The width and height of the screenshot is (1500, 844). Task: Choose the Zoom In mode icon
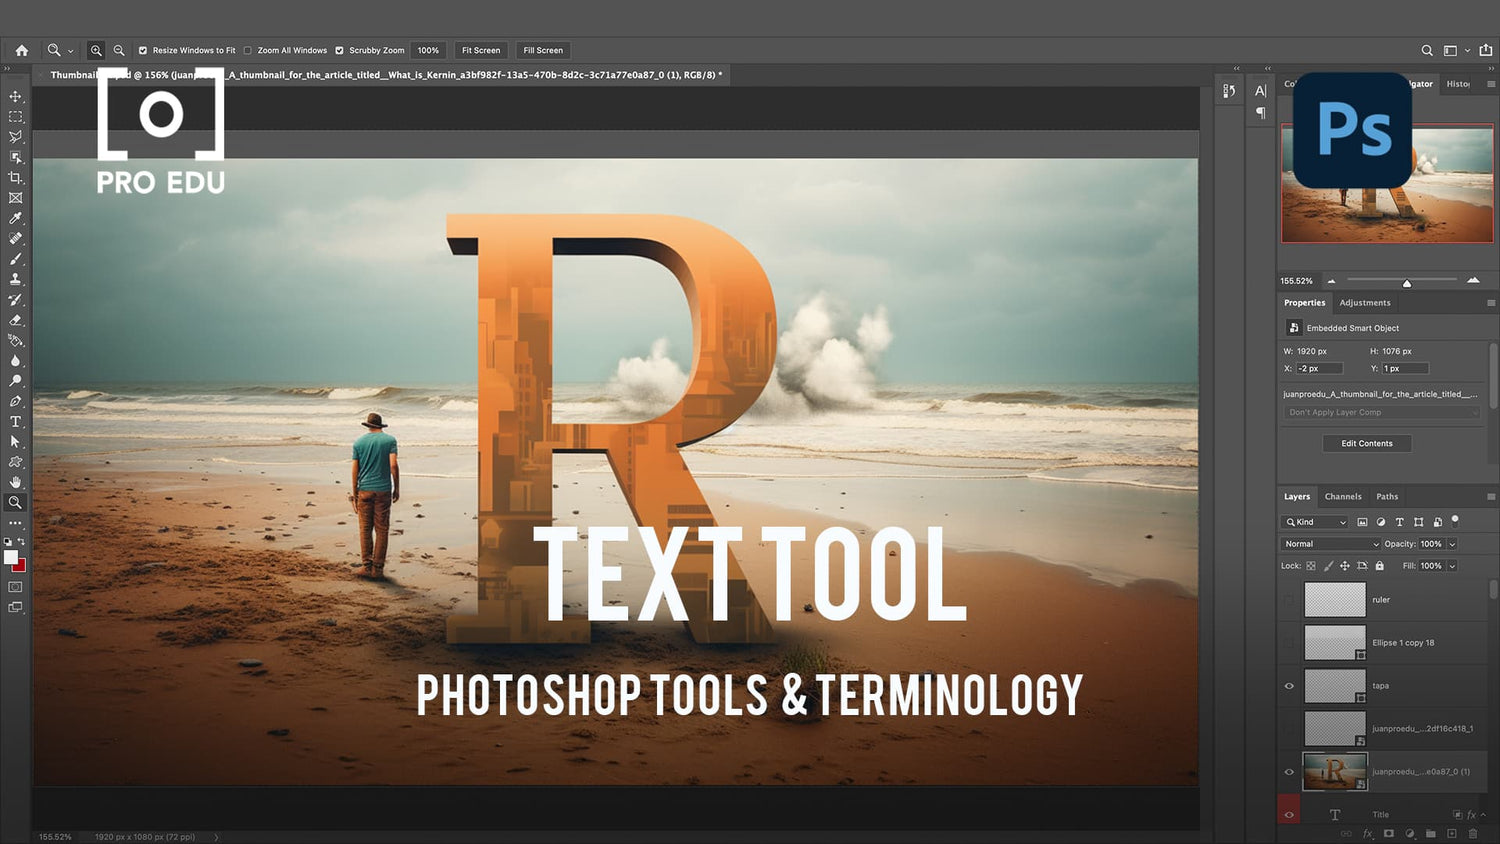(x=96, y=50)
